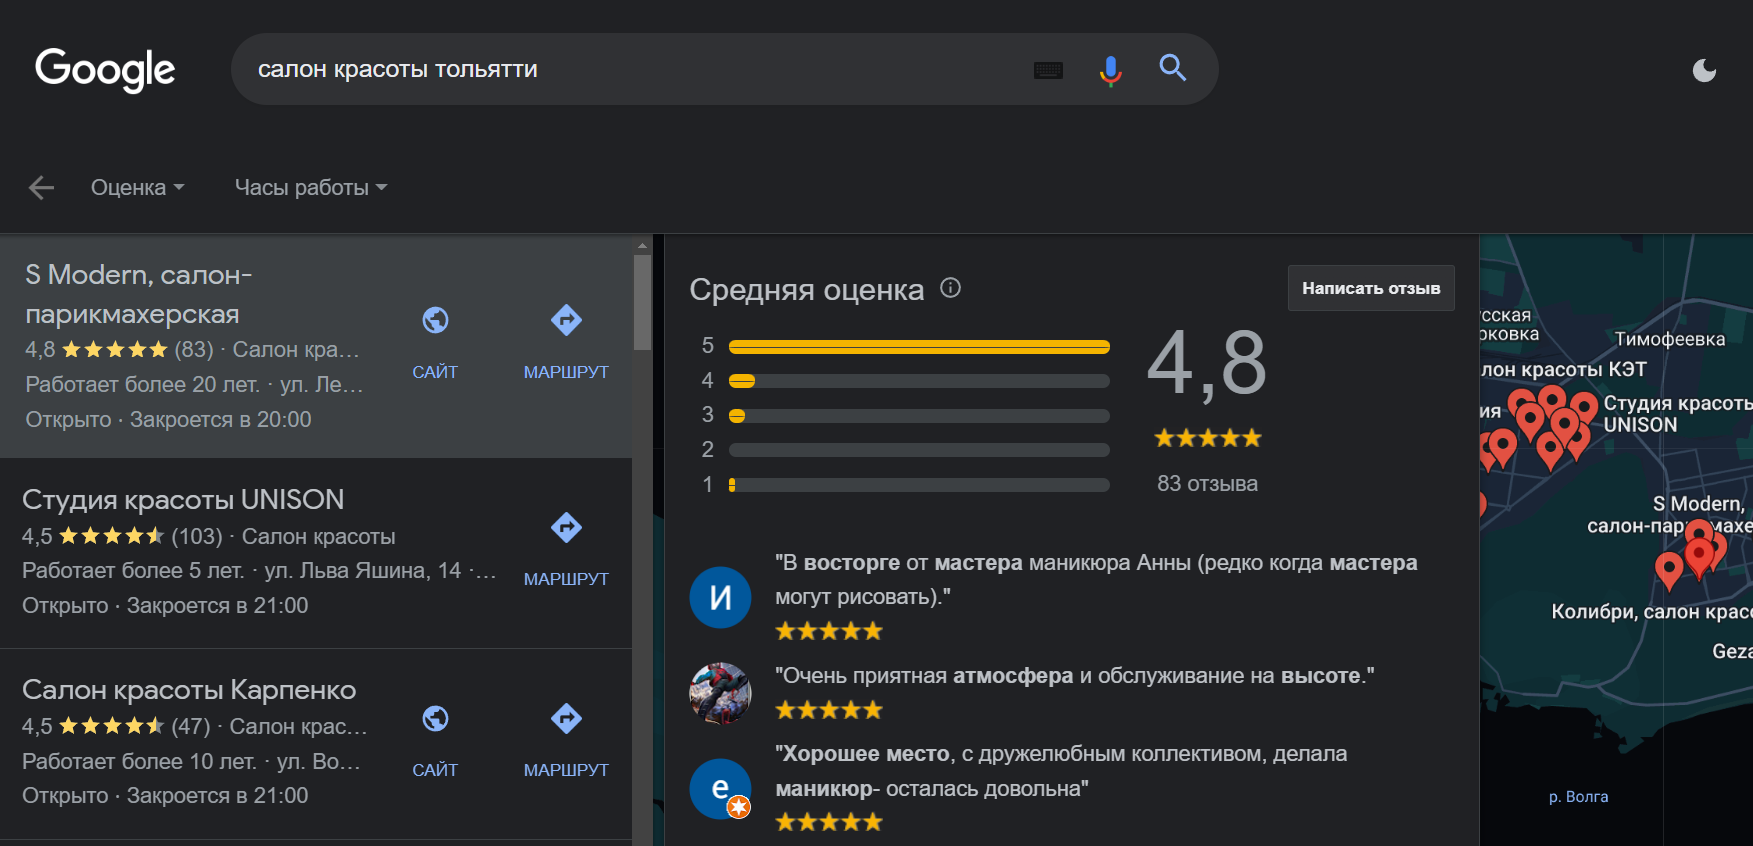Screen dimensions: 1753x846
Task: Click Работает более 10 лет address line
Action: [191, 762]
